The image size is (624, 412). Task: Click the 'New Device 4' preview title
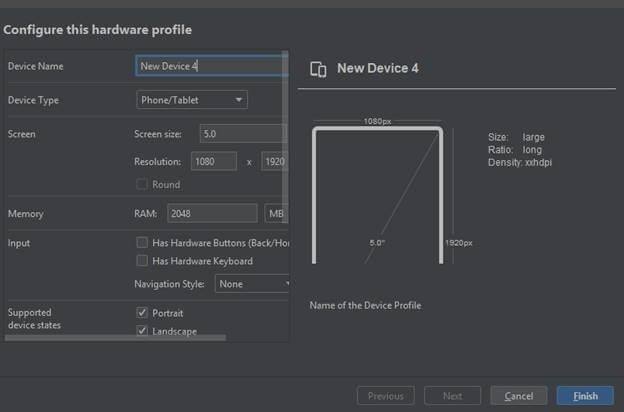coord(378,68)
